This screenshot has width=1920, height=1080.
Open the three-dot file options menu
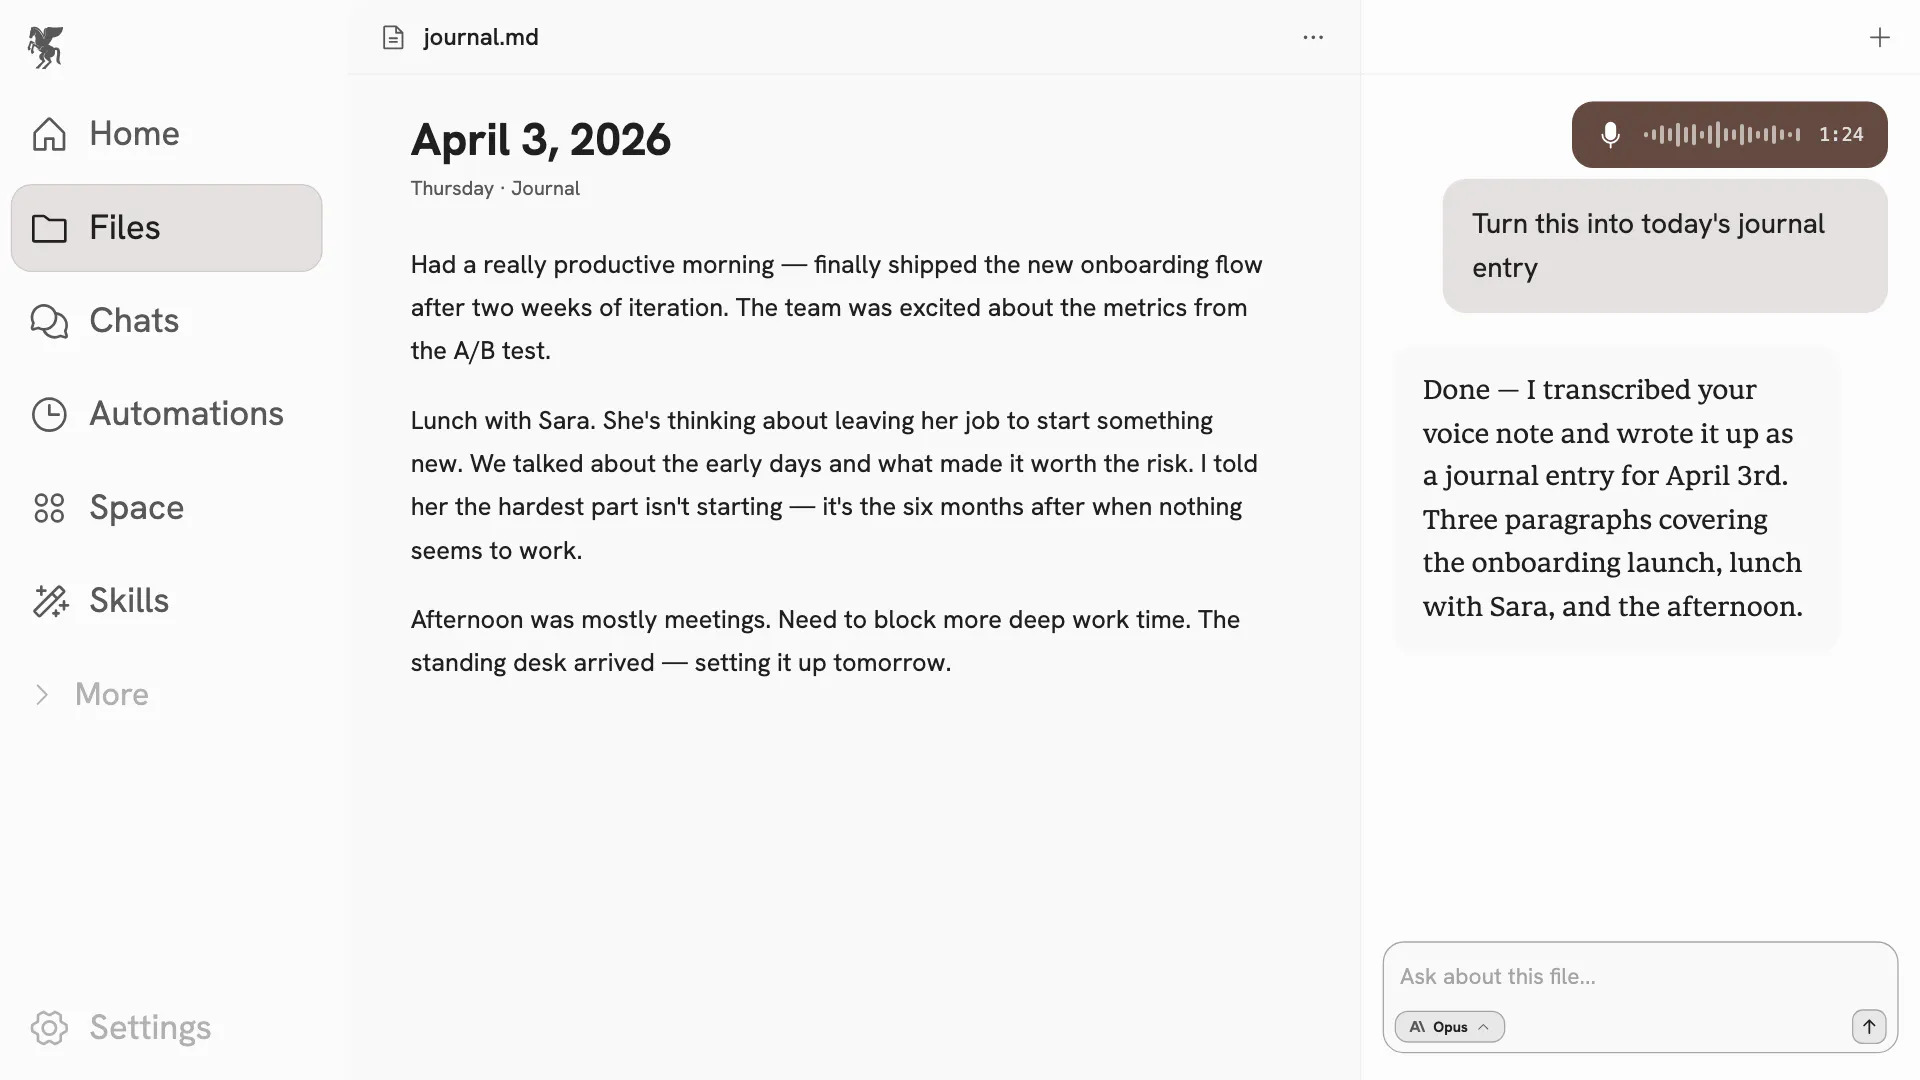pyautogui.click(x=1313, y=38)
